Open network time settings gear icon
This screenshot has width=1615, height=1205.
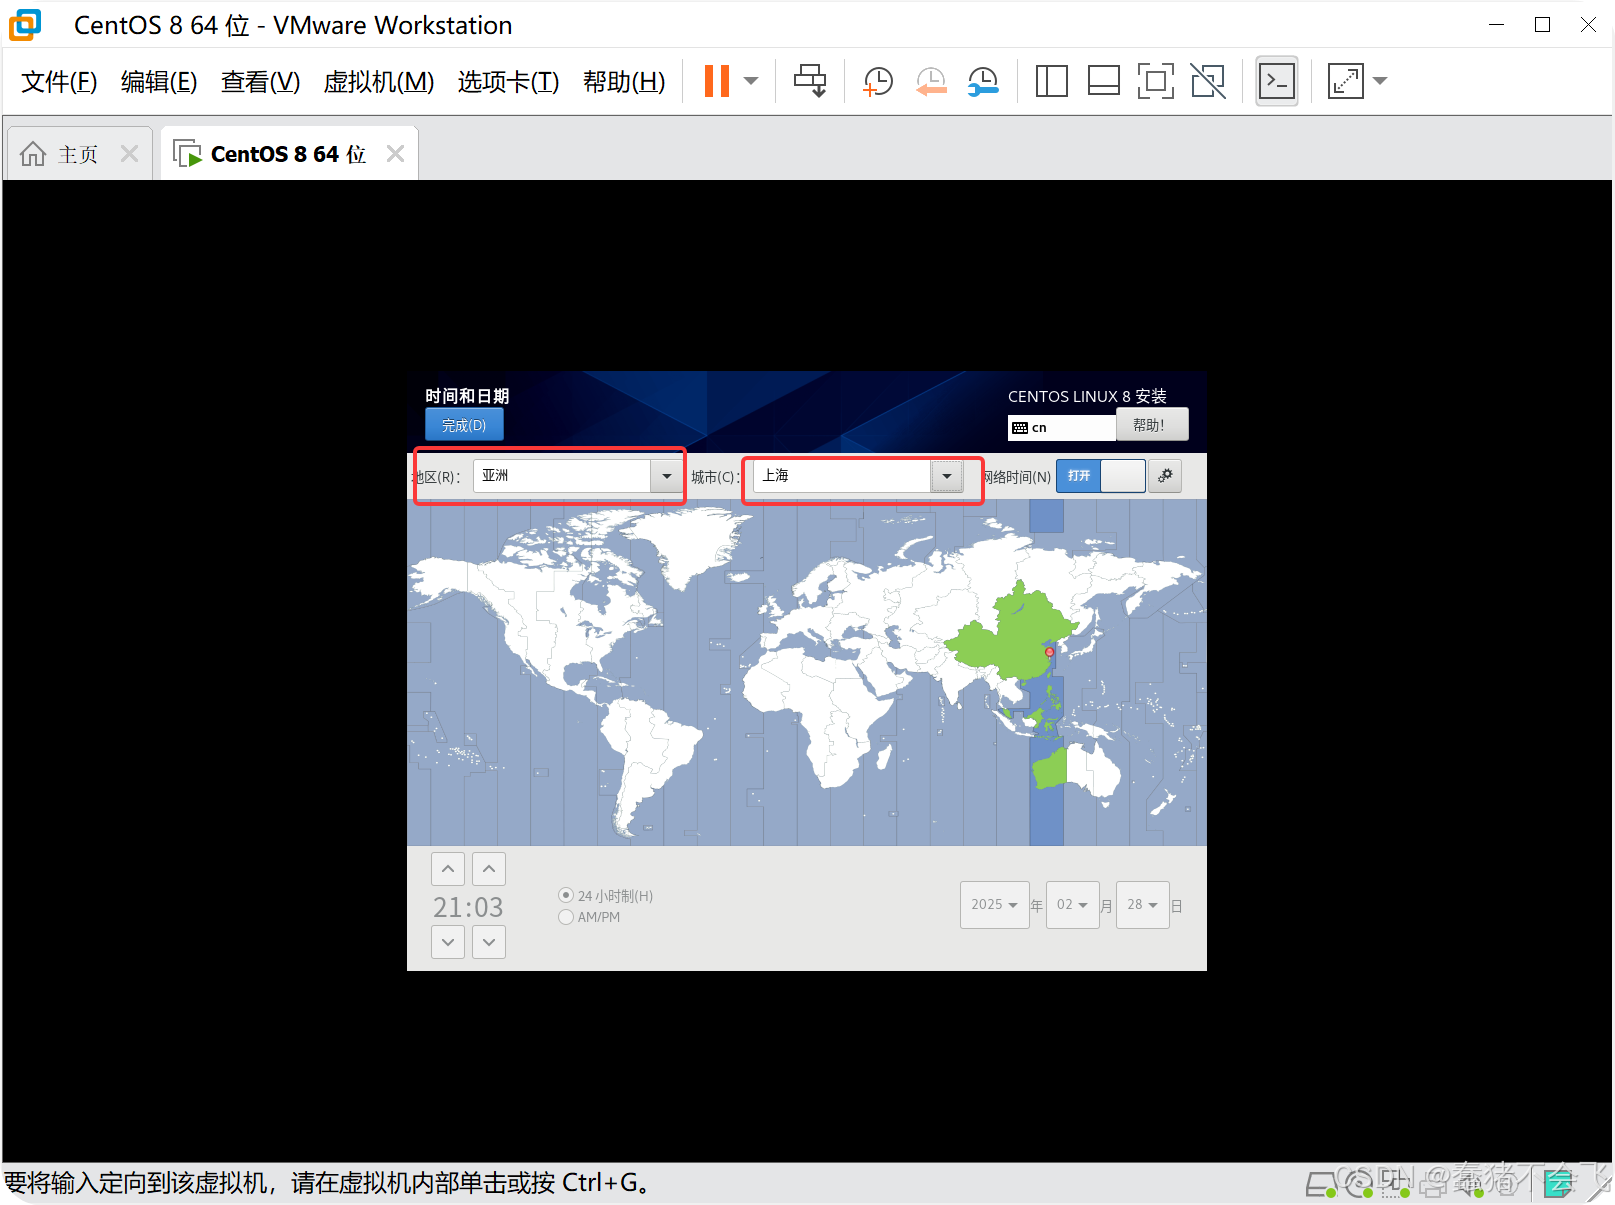click(1165, 476)
